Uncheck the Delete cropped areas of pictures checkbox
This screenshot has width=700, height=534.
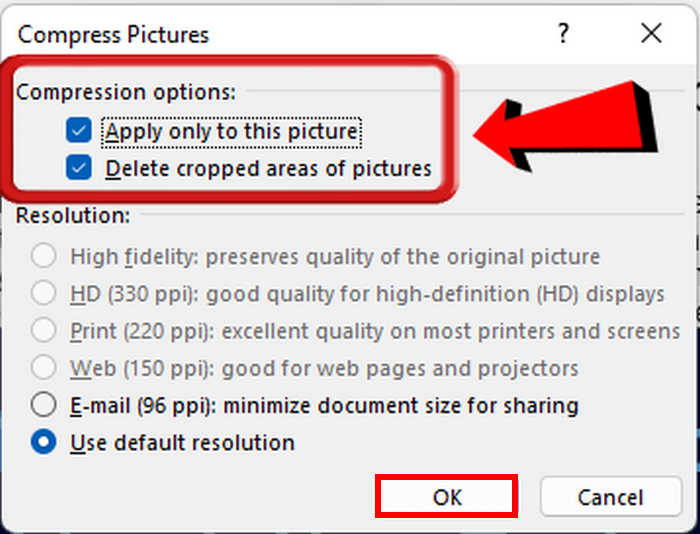coord(79,167)
